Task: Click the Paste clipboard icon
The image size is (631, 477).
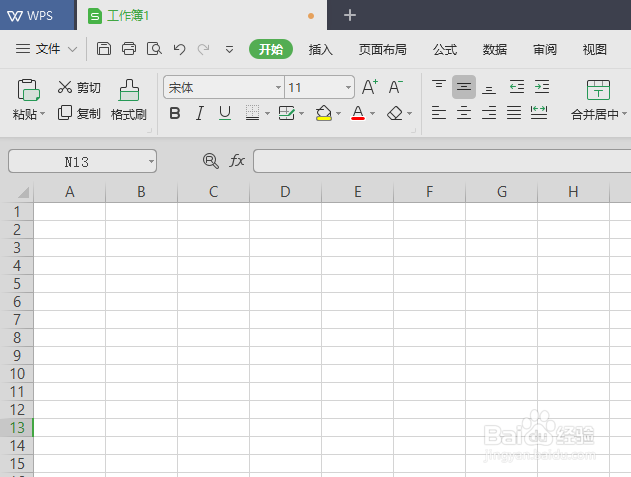Action: (x=28, y=89)
